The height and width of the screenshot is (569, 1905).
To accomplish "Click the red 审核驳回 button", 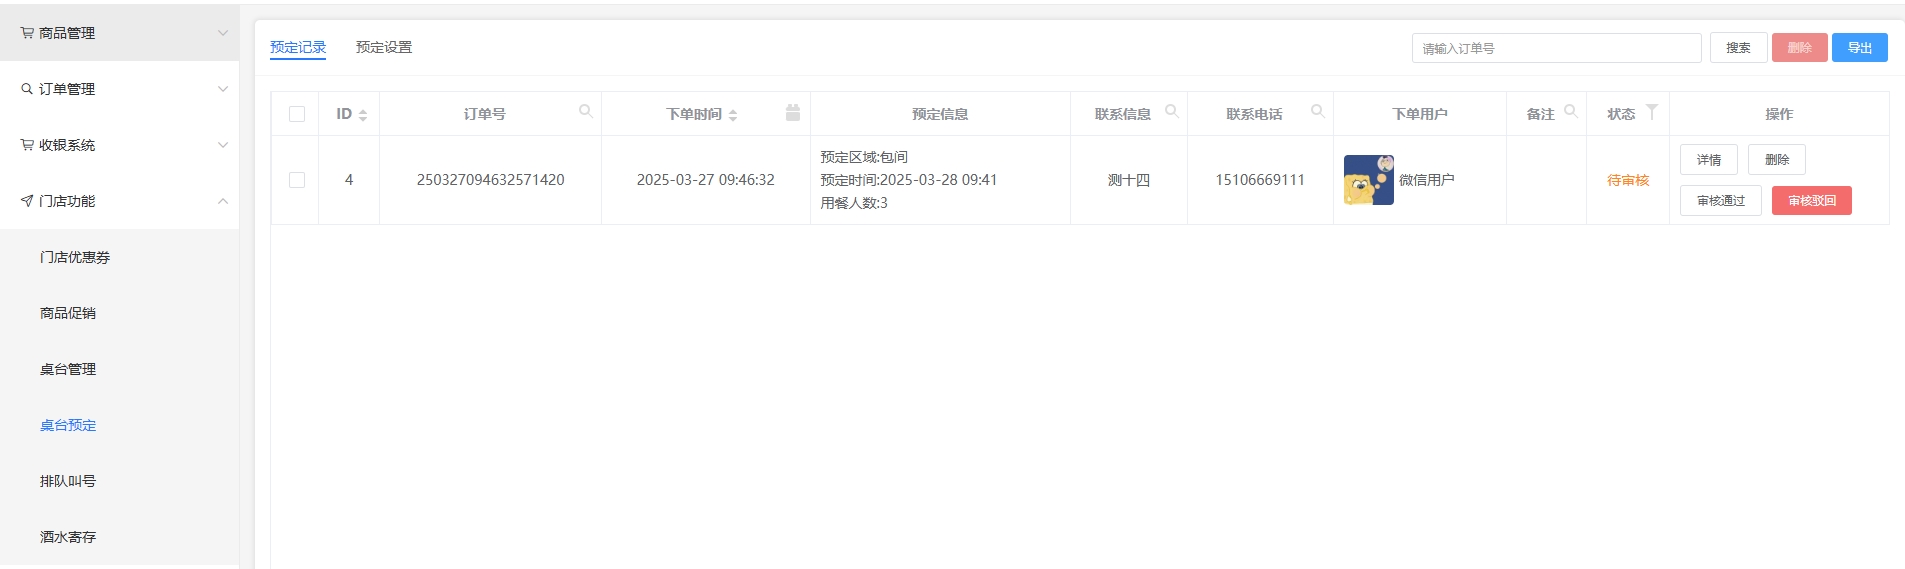I will (1811, 201).
